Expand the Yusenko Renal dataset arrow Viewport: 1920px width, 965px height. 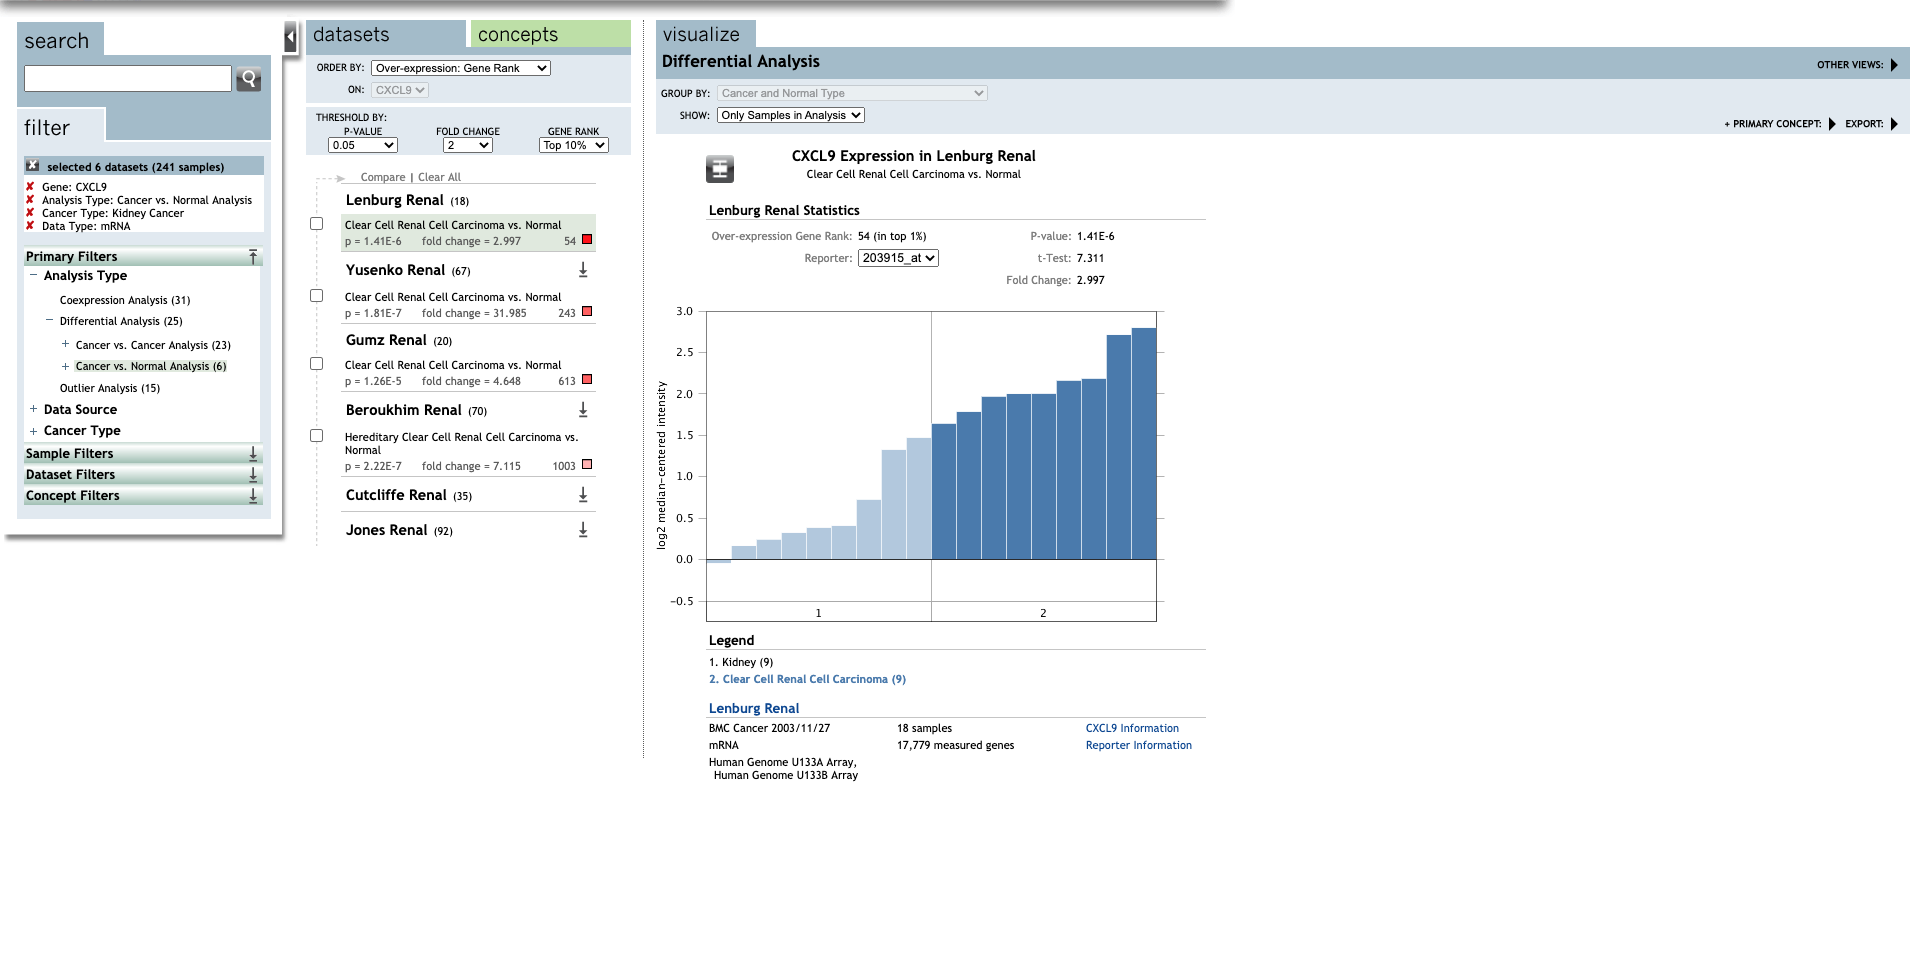pos(583,270)
